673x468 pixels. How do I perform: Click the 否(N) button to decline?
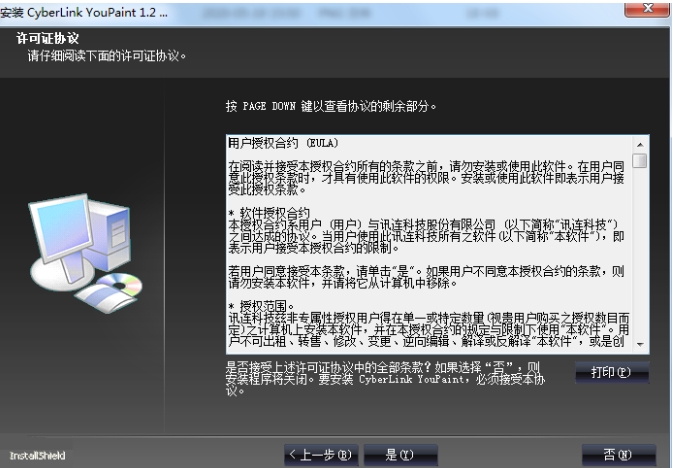tap(618, 455)
